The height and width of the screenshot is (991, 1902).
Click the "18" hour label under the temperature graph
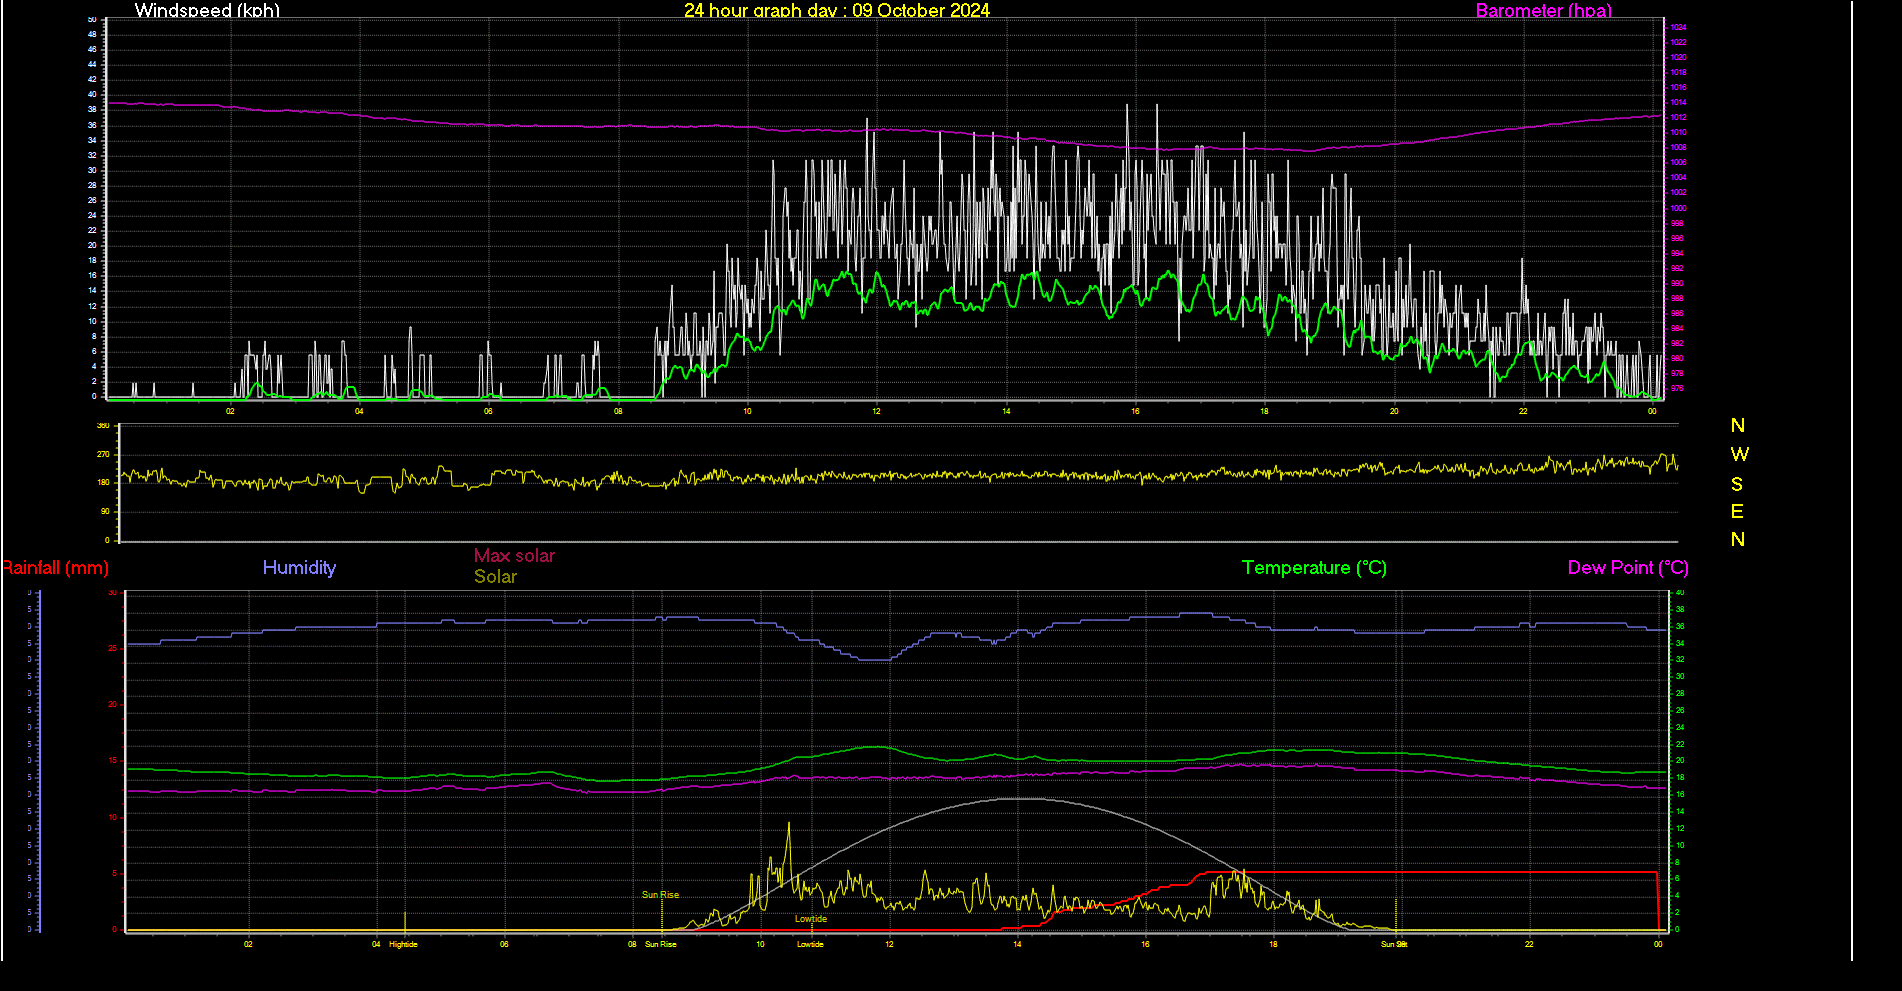[x=1273, y=944]
